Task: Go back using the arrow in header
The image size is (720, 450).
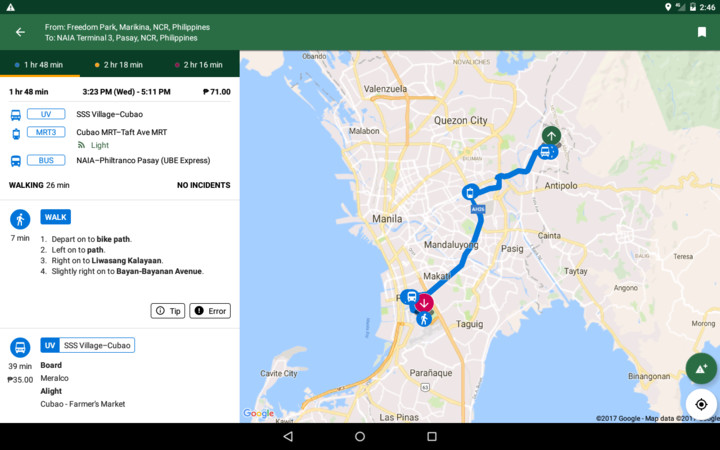Action: pyautogui.click(x=20, y=32)
